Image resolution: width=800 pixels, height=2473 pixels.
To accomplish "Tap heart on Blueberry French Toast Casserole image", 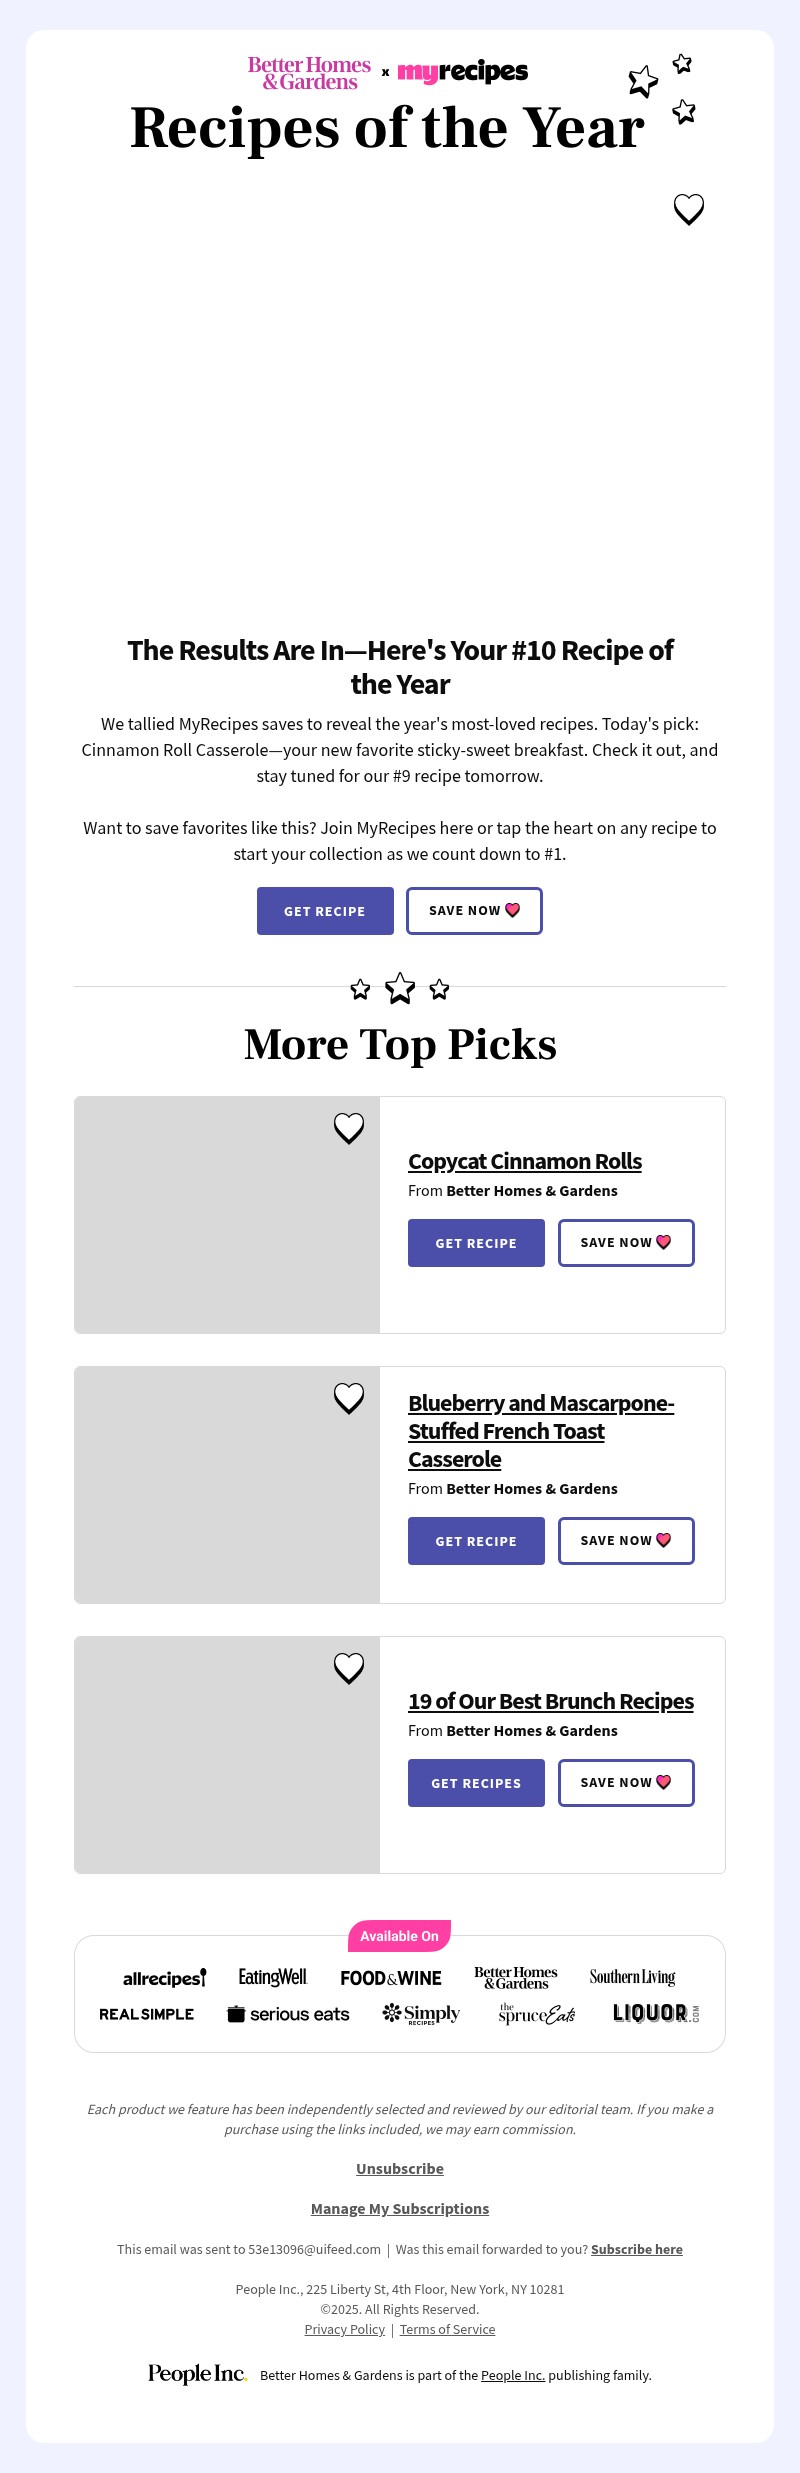I will tap(349, 1398).
